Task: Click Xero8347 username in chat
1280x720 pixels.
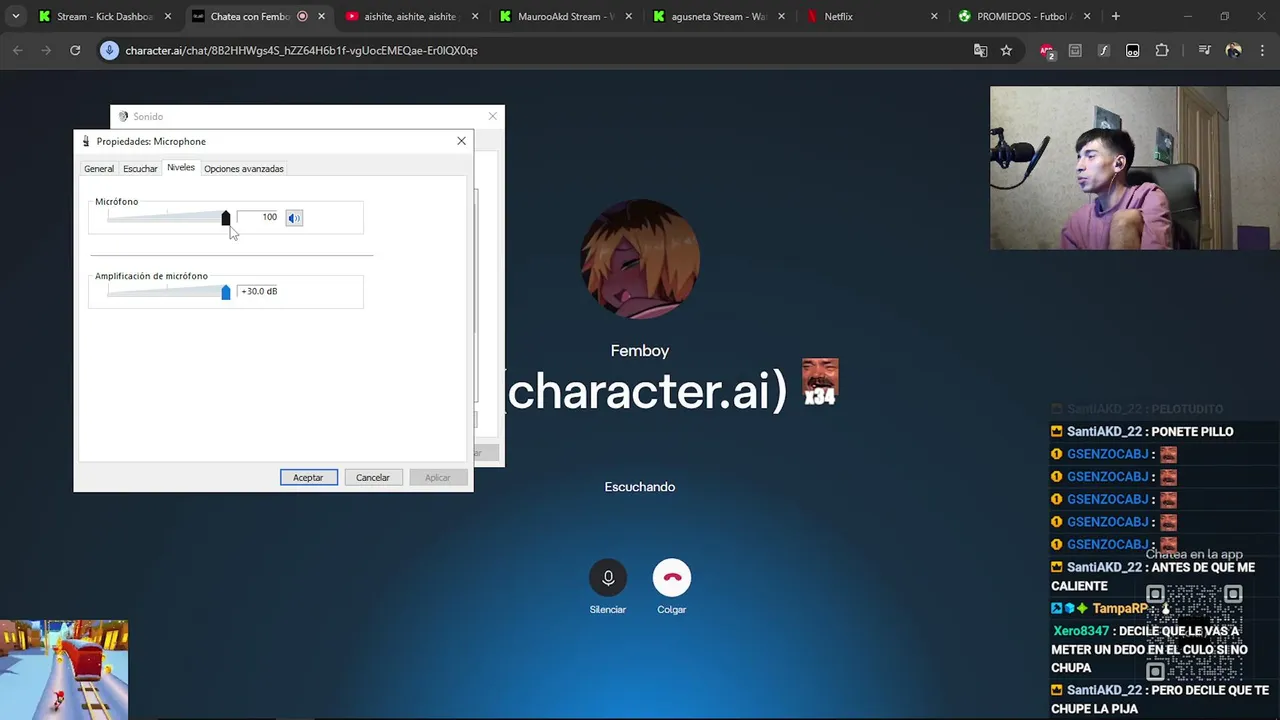Action: [x=1081, y=631]
